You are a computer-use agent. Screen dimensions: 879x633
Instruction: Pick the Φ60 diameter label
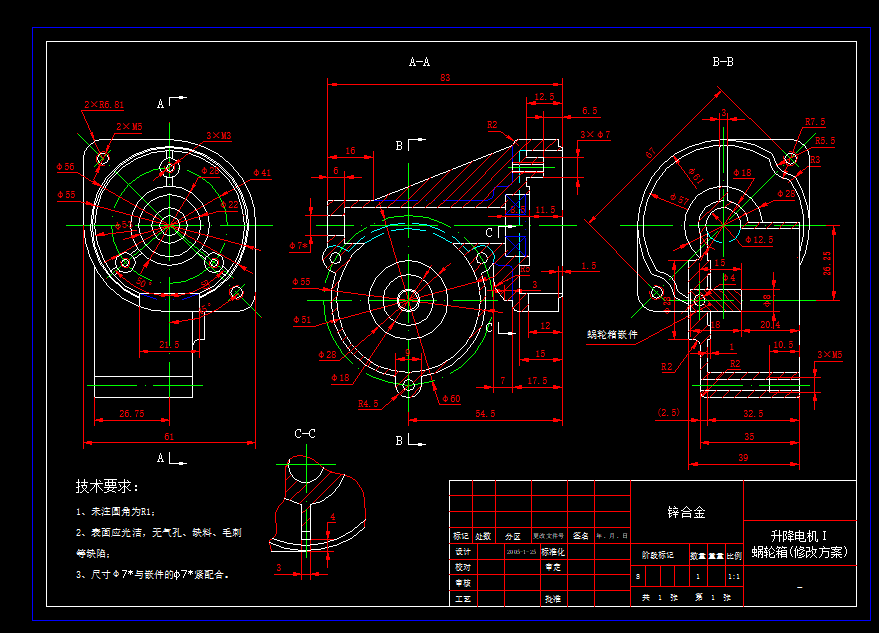coord(451,399)
